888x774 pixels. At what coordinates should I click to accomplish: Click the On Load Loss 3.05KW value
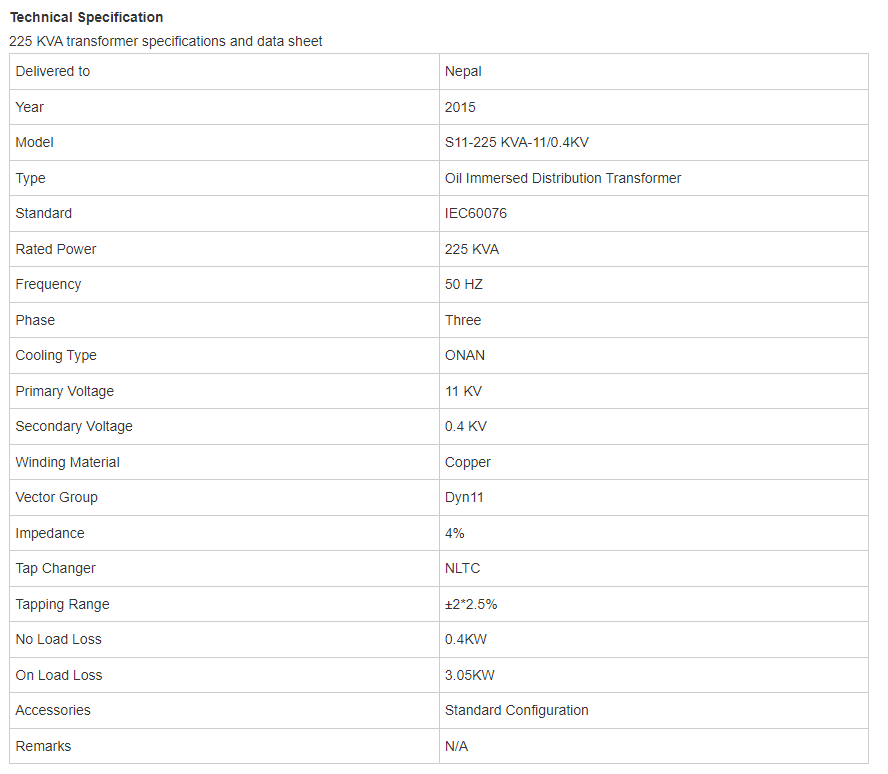469,675
